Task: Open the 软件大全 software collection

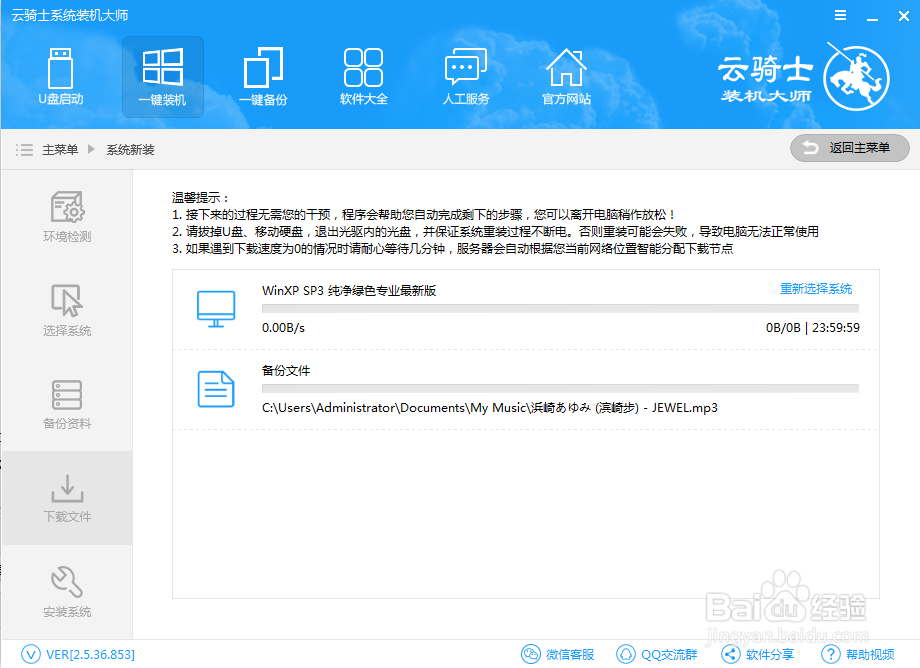Action: (x=362, y=77)
